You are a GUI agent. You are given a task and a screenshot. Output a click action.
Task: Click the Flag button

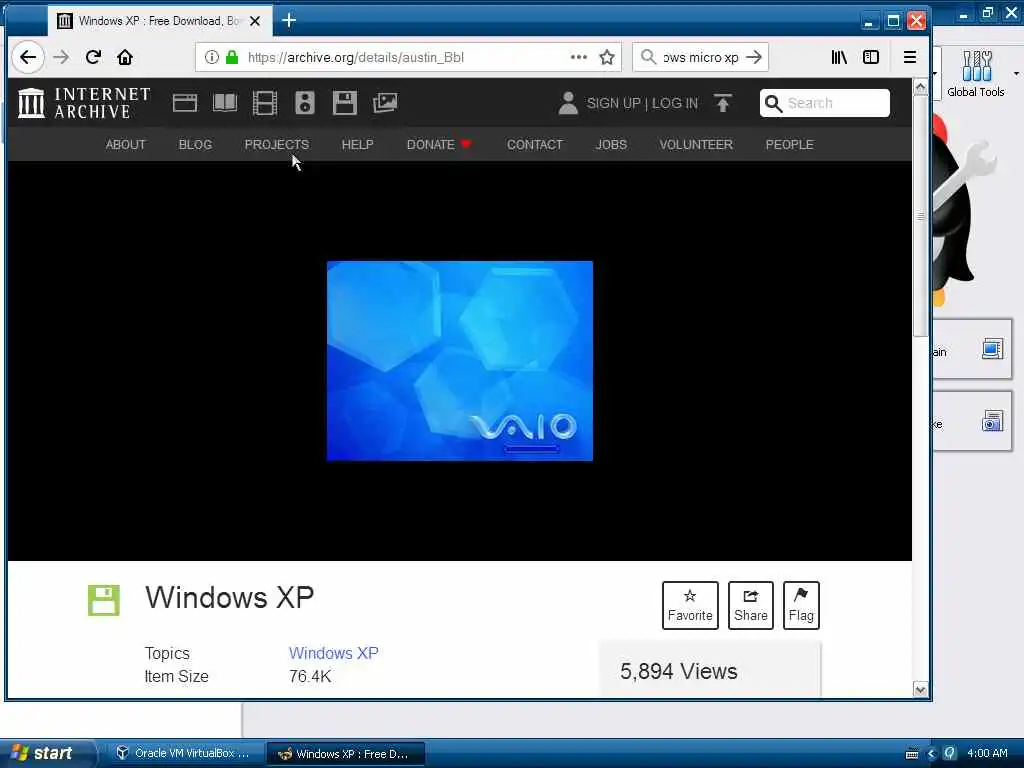pos(801,605)
